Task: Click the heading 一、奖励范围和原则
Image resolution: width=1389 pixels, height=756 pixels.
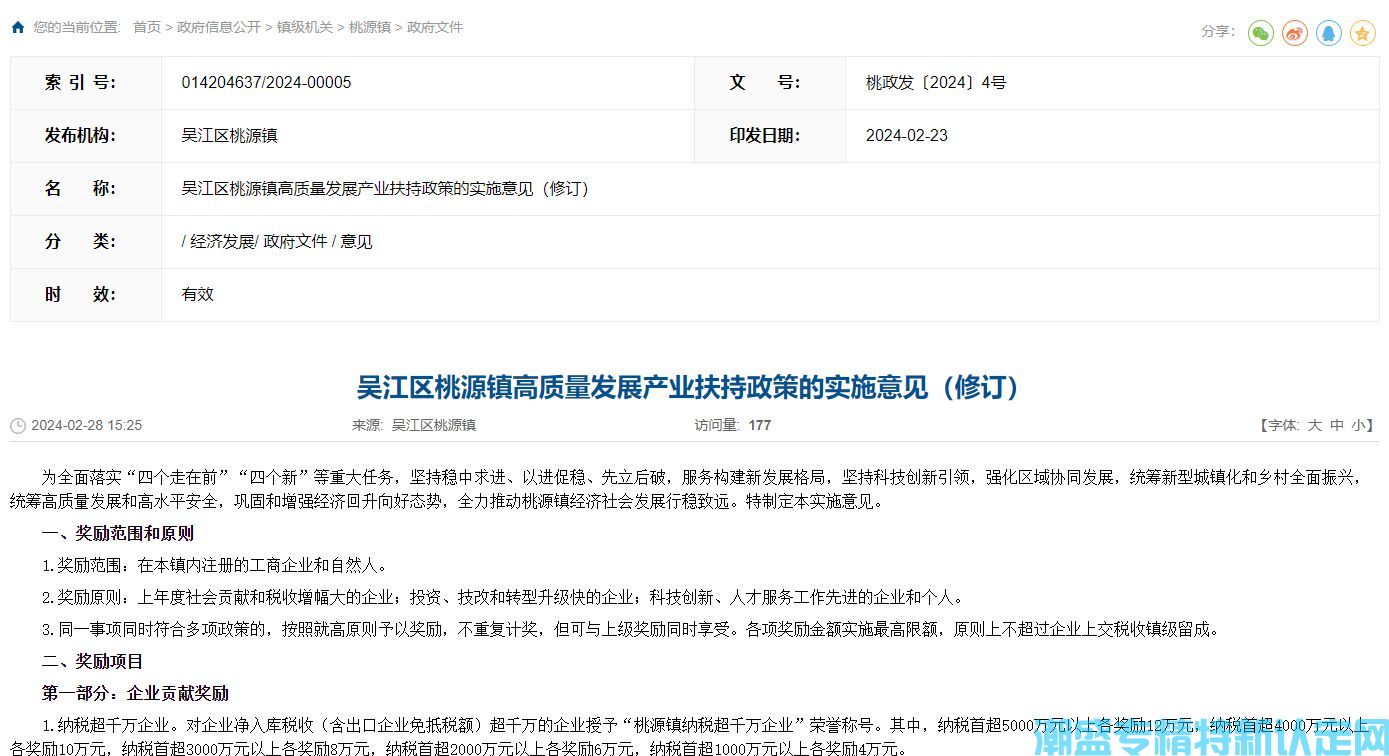Action: coord(118,534)
